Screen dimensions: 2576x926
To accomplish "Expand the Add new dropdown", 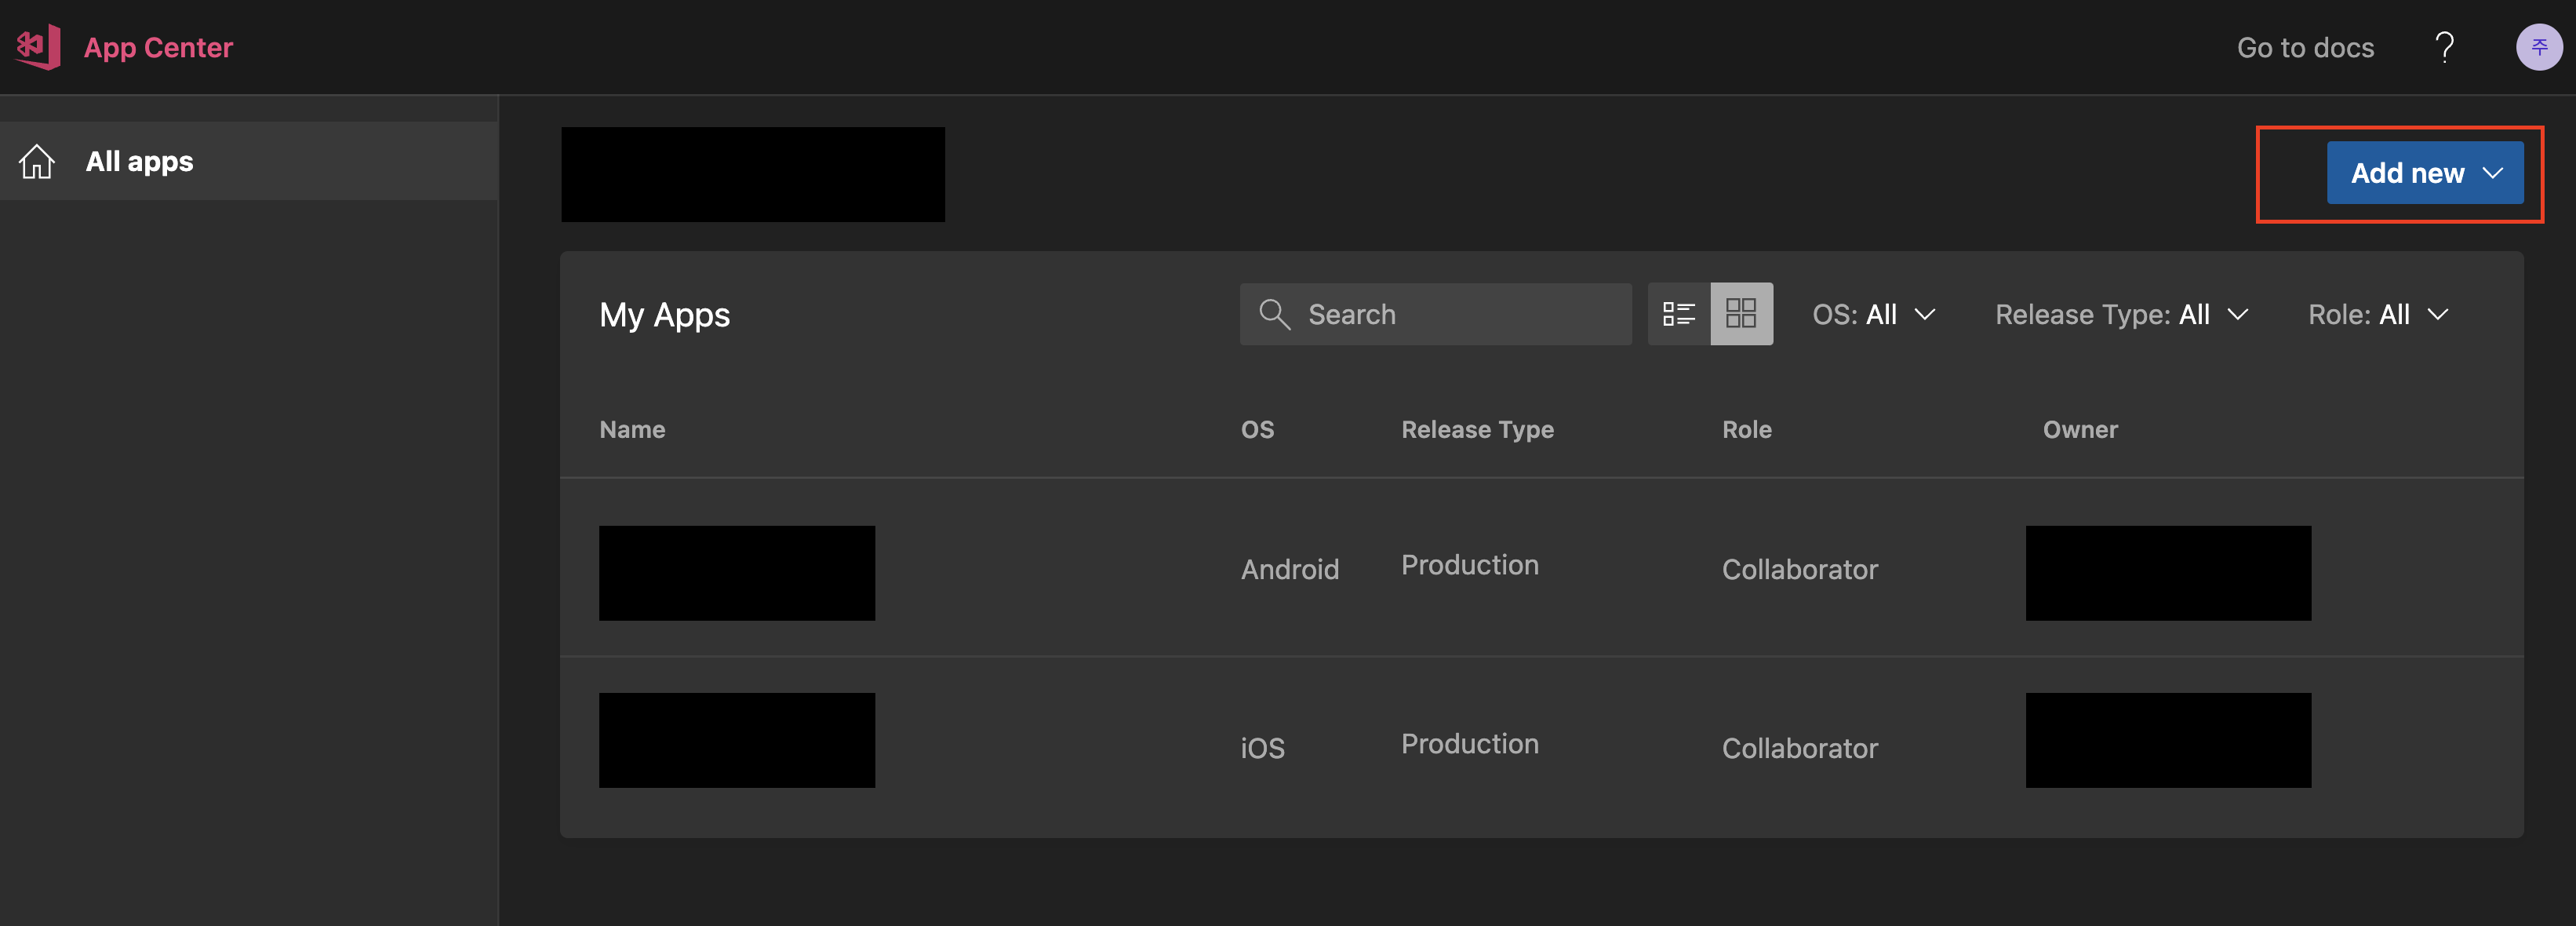I will (x=2424, y=173).
